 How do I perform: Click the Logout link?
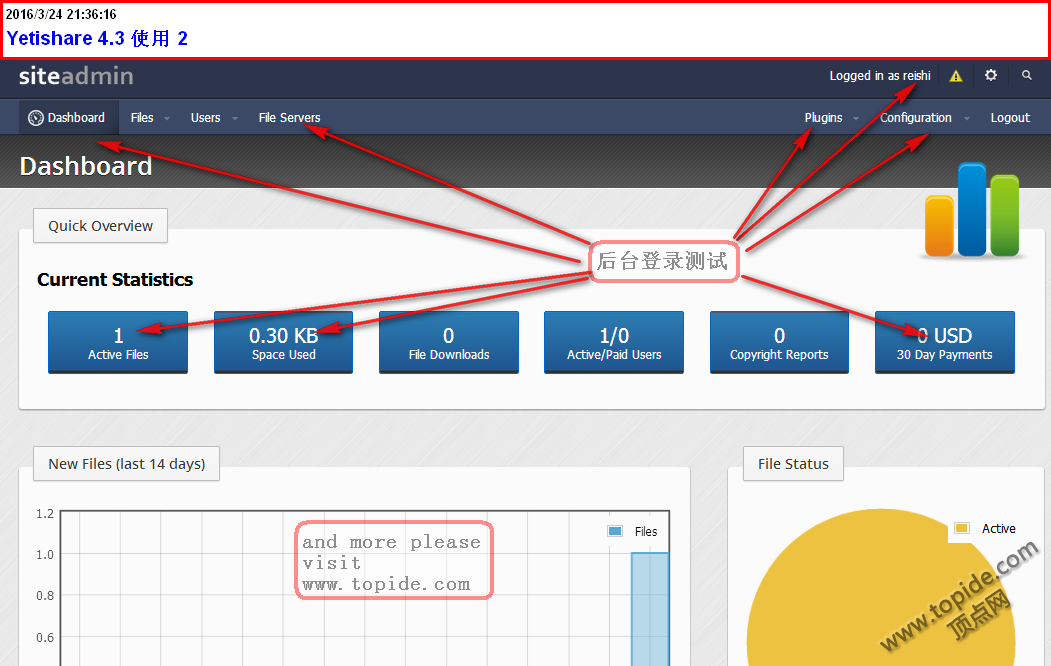[x=1010, y=117]
